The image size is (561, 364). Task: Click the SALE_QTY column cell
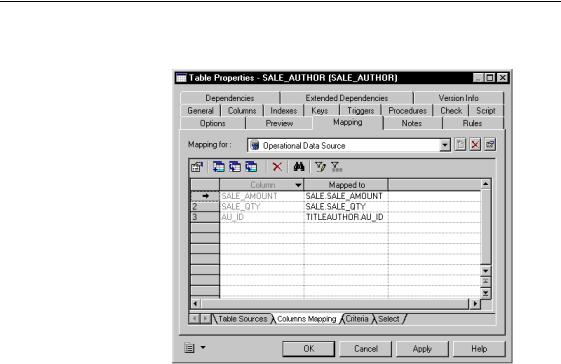(262, 207)
